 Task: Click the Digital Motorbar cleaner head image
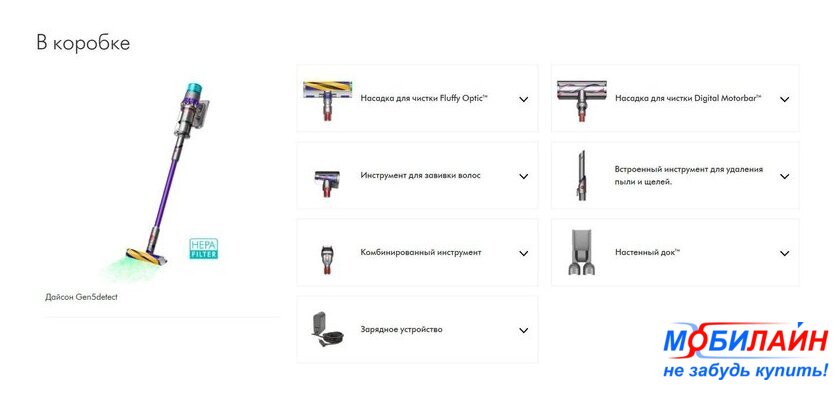coord(582,101)
